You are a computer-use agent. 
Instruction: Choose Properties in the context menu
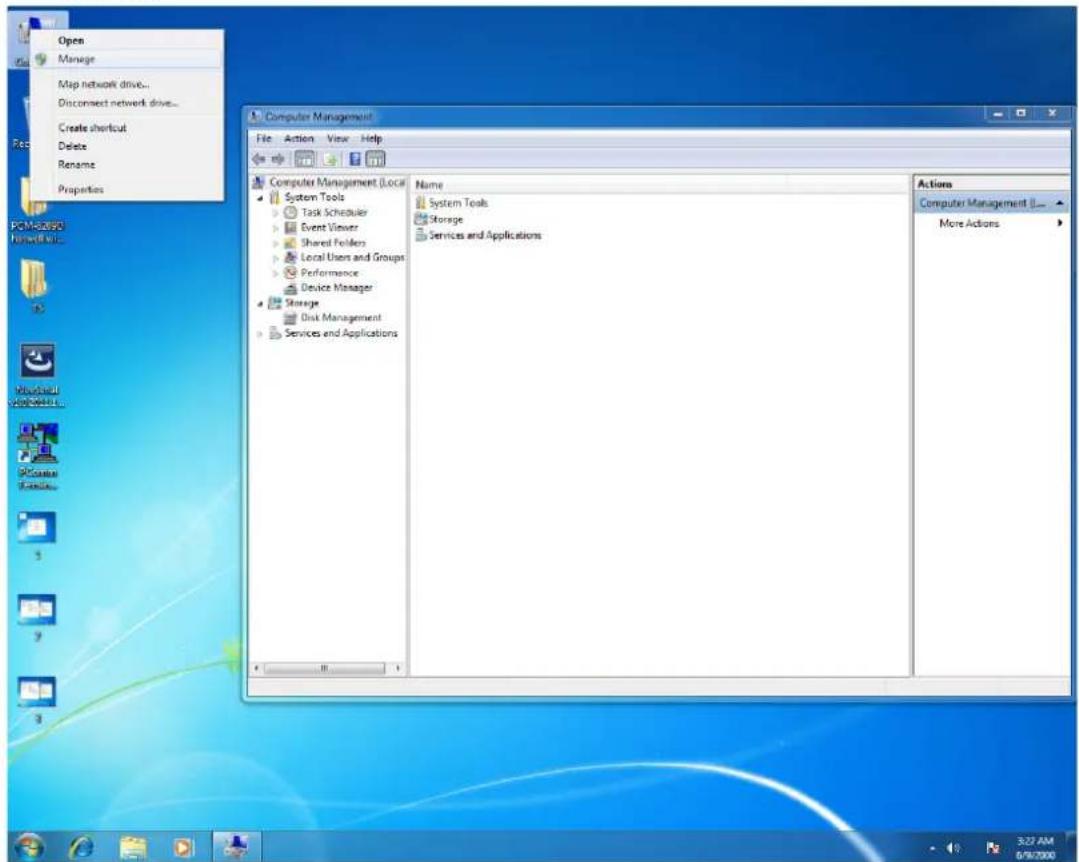click(127, 190)
